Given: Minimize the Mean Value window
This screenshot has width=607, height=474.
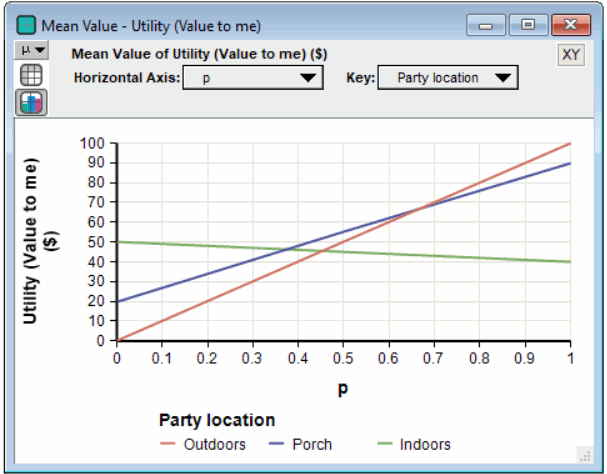Looking at the screenshot, I should (x=486, y=26).
